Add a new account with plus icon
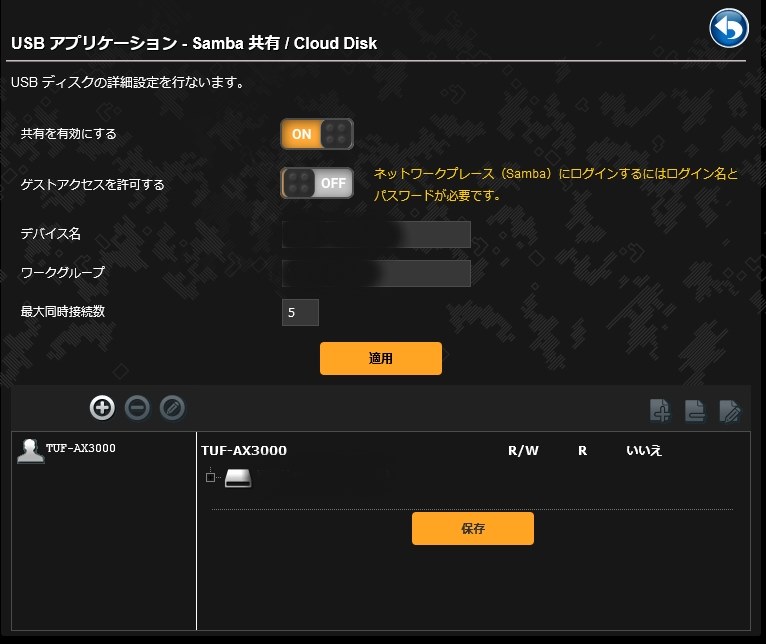Viewport: 766px width, 644px height. coord(102,408)
